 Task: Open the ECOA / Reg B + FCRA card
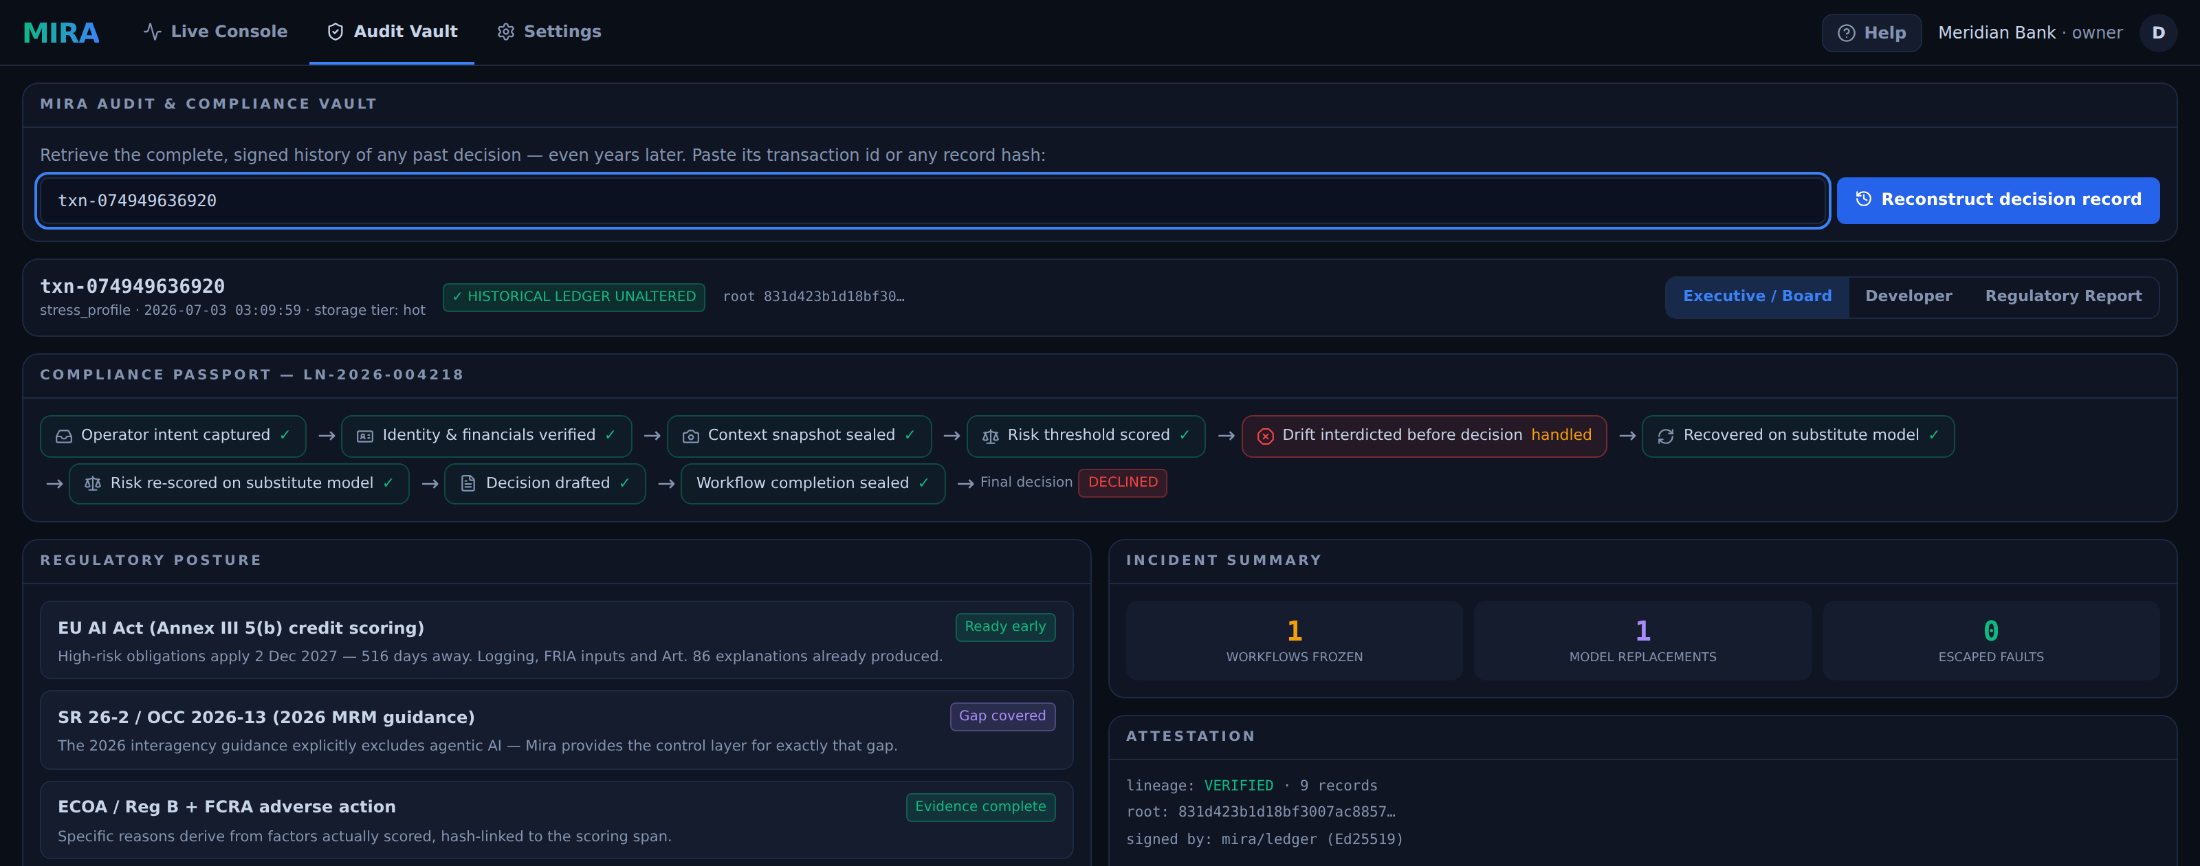point(557,820)
